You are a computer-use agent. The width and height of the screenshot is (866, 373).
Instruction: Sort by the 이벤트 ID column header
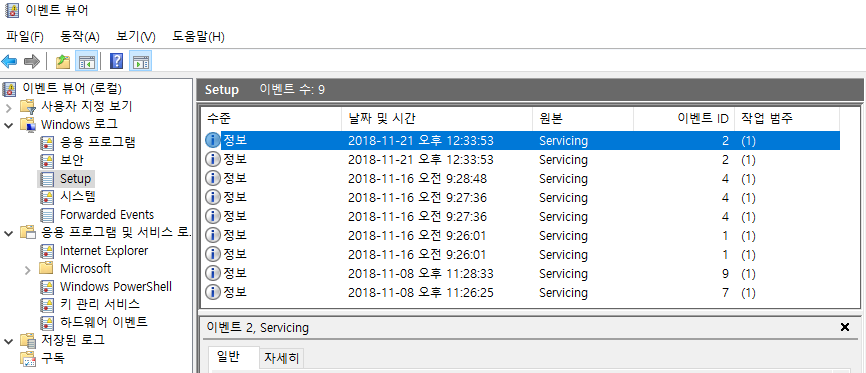(x=684, y=118)
